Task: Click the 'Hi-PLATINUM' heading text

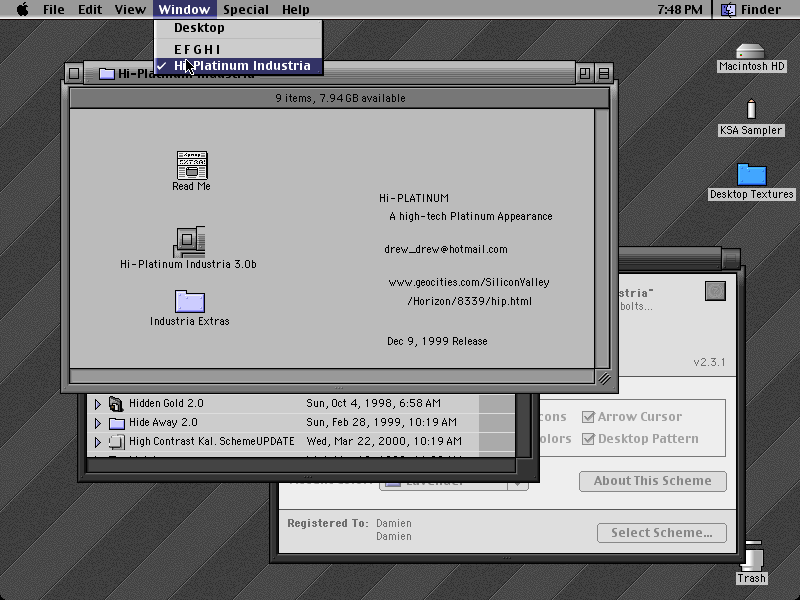Action: click(414, 198)
